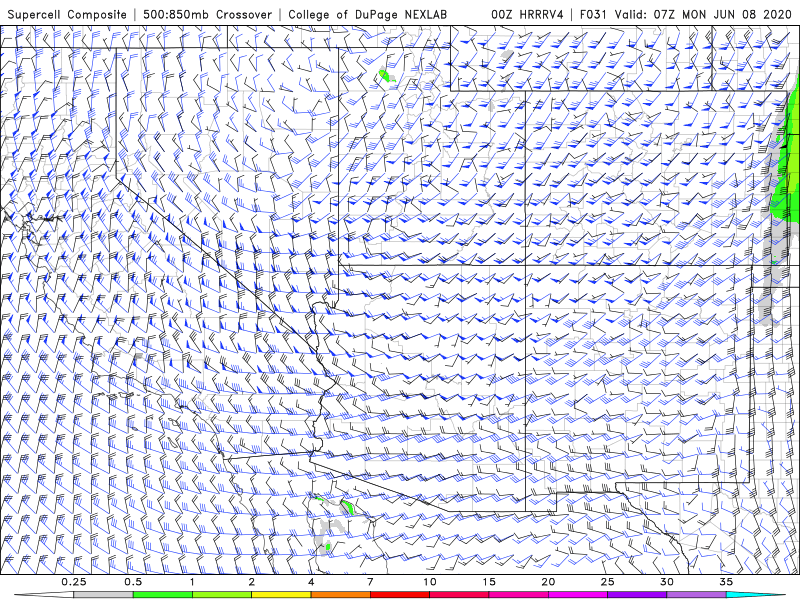800x600 pixels.
Task: Select the yellow 2–4 legend segment
Action: [281, 595]
